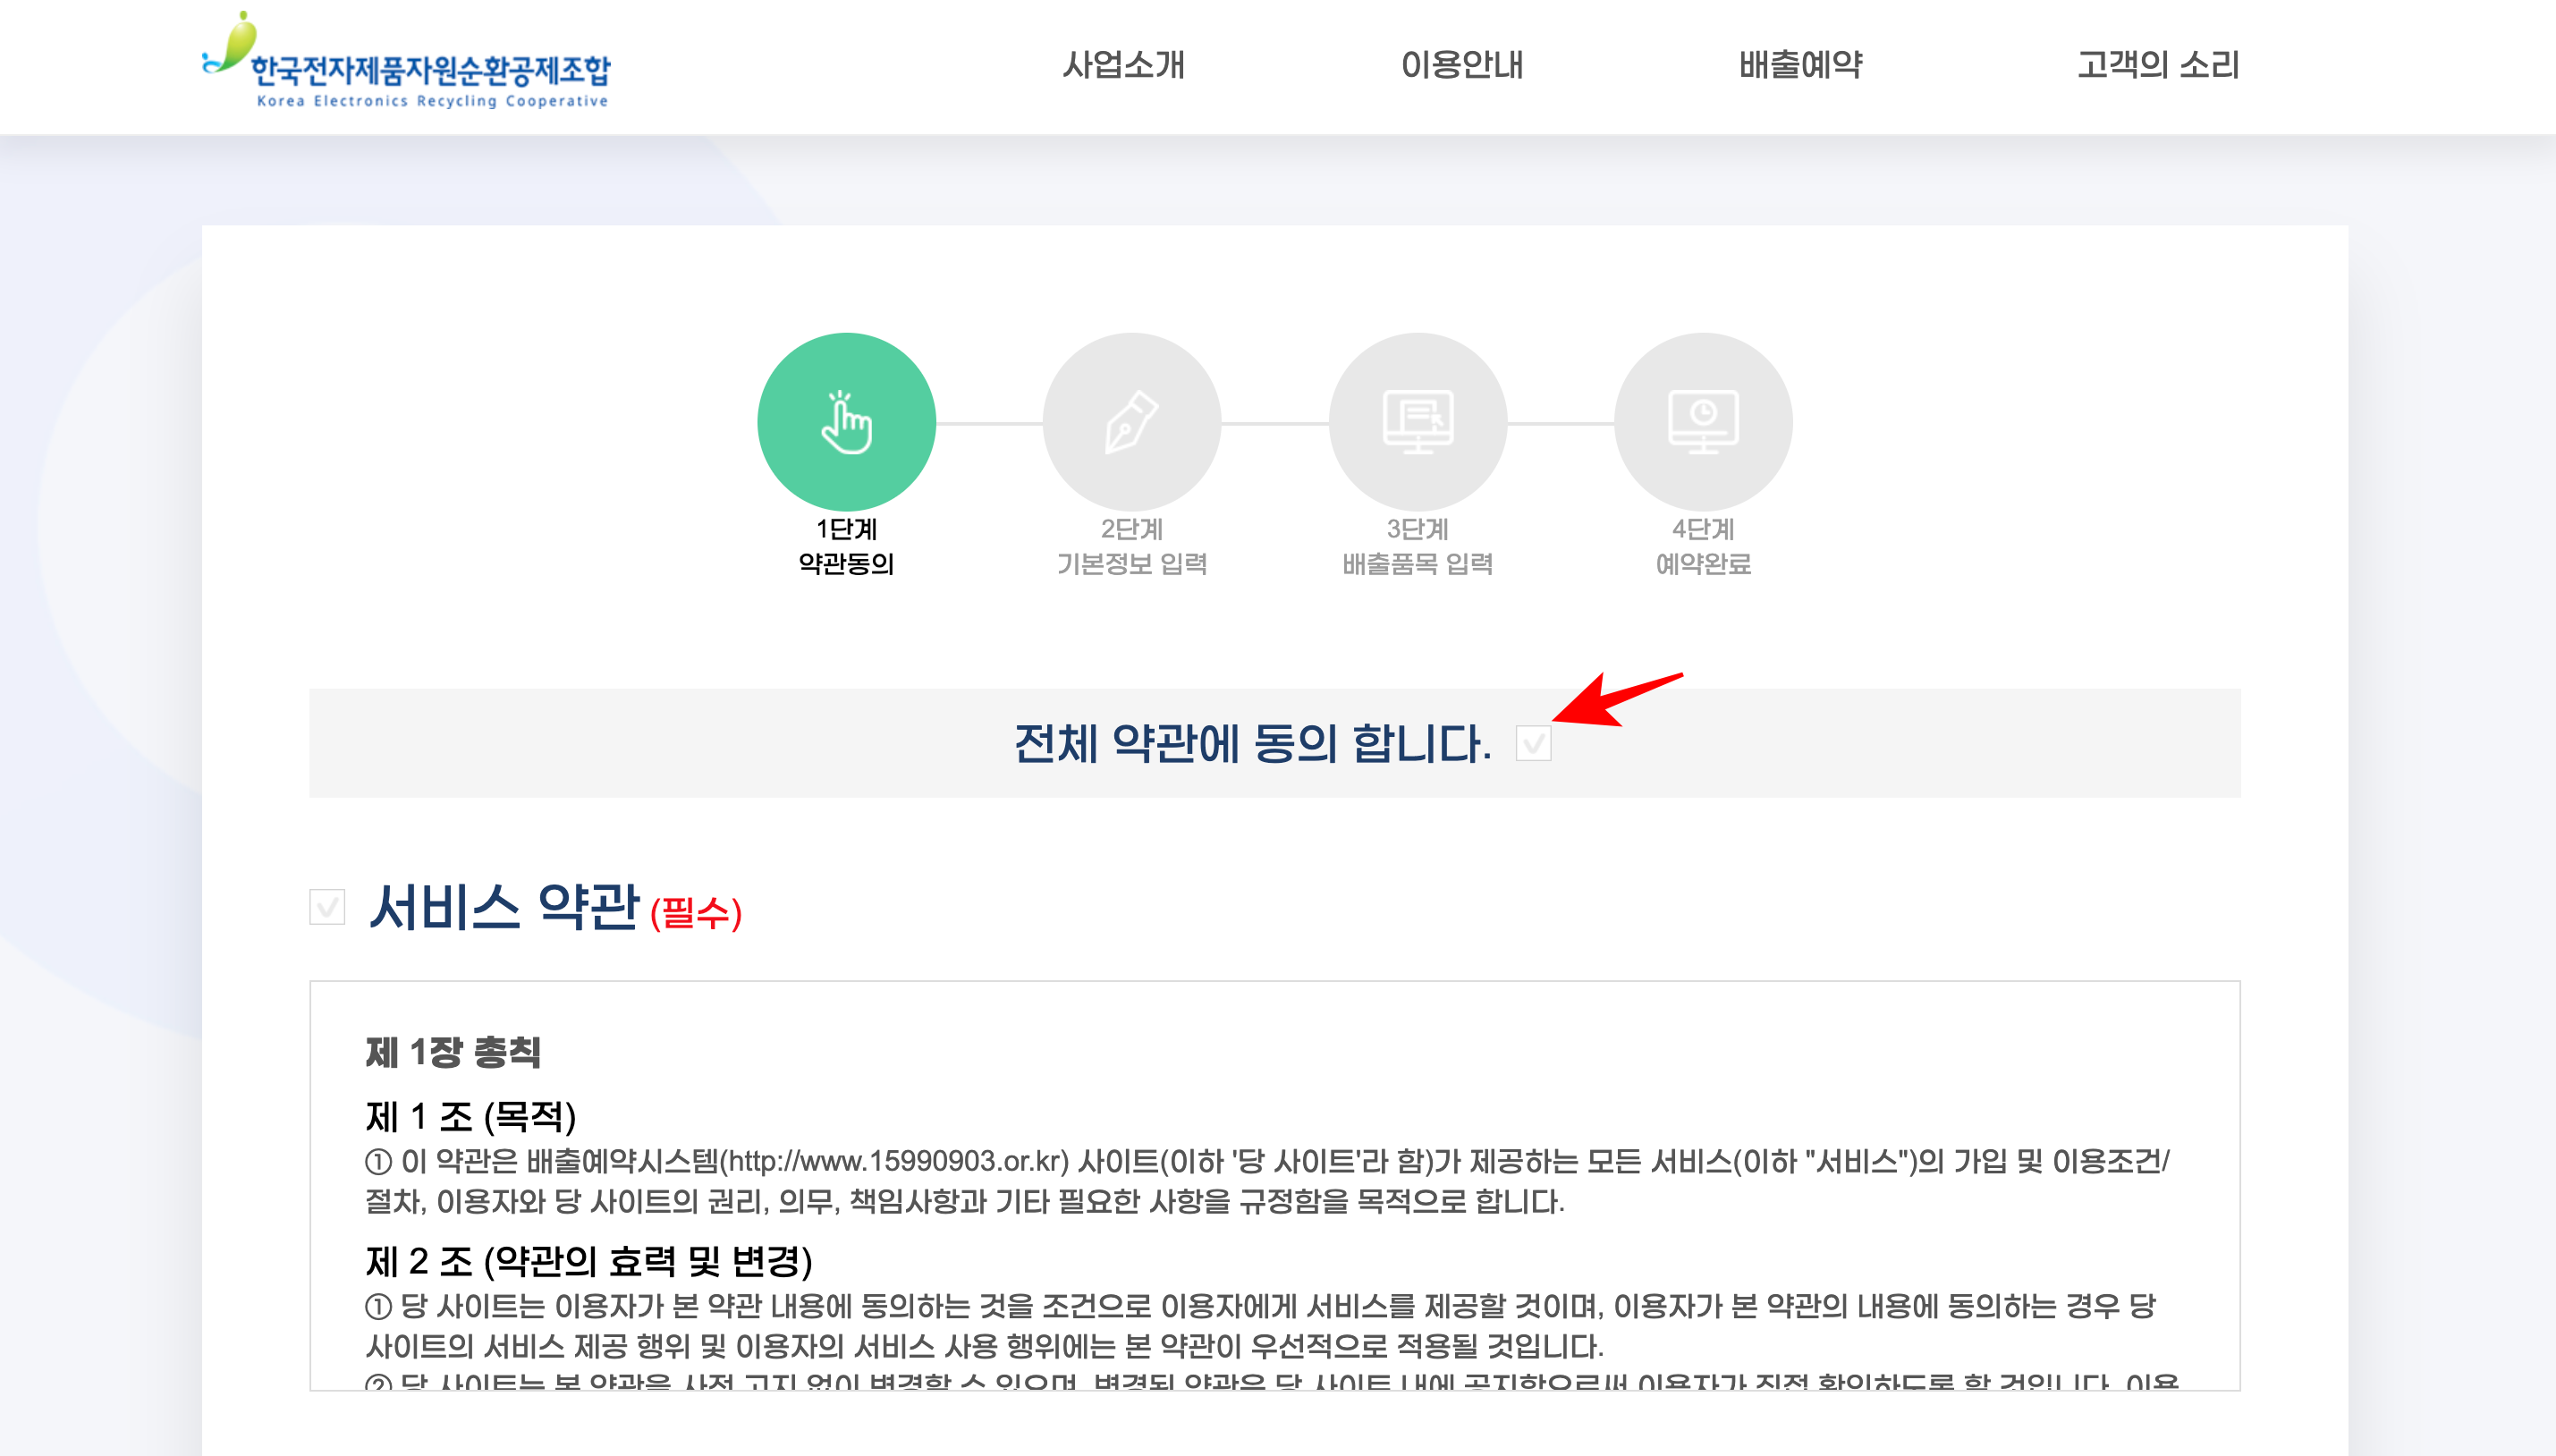This screenshot has width=2556, height=1456.
Task: Click the 제 1장 총칙 heading
Action: tap(453, 1052)
